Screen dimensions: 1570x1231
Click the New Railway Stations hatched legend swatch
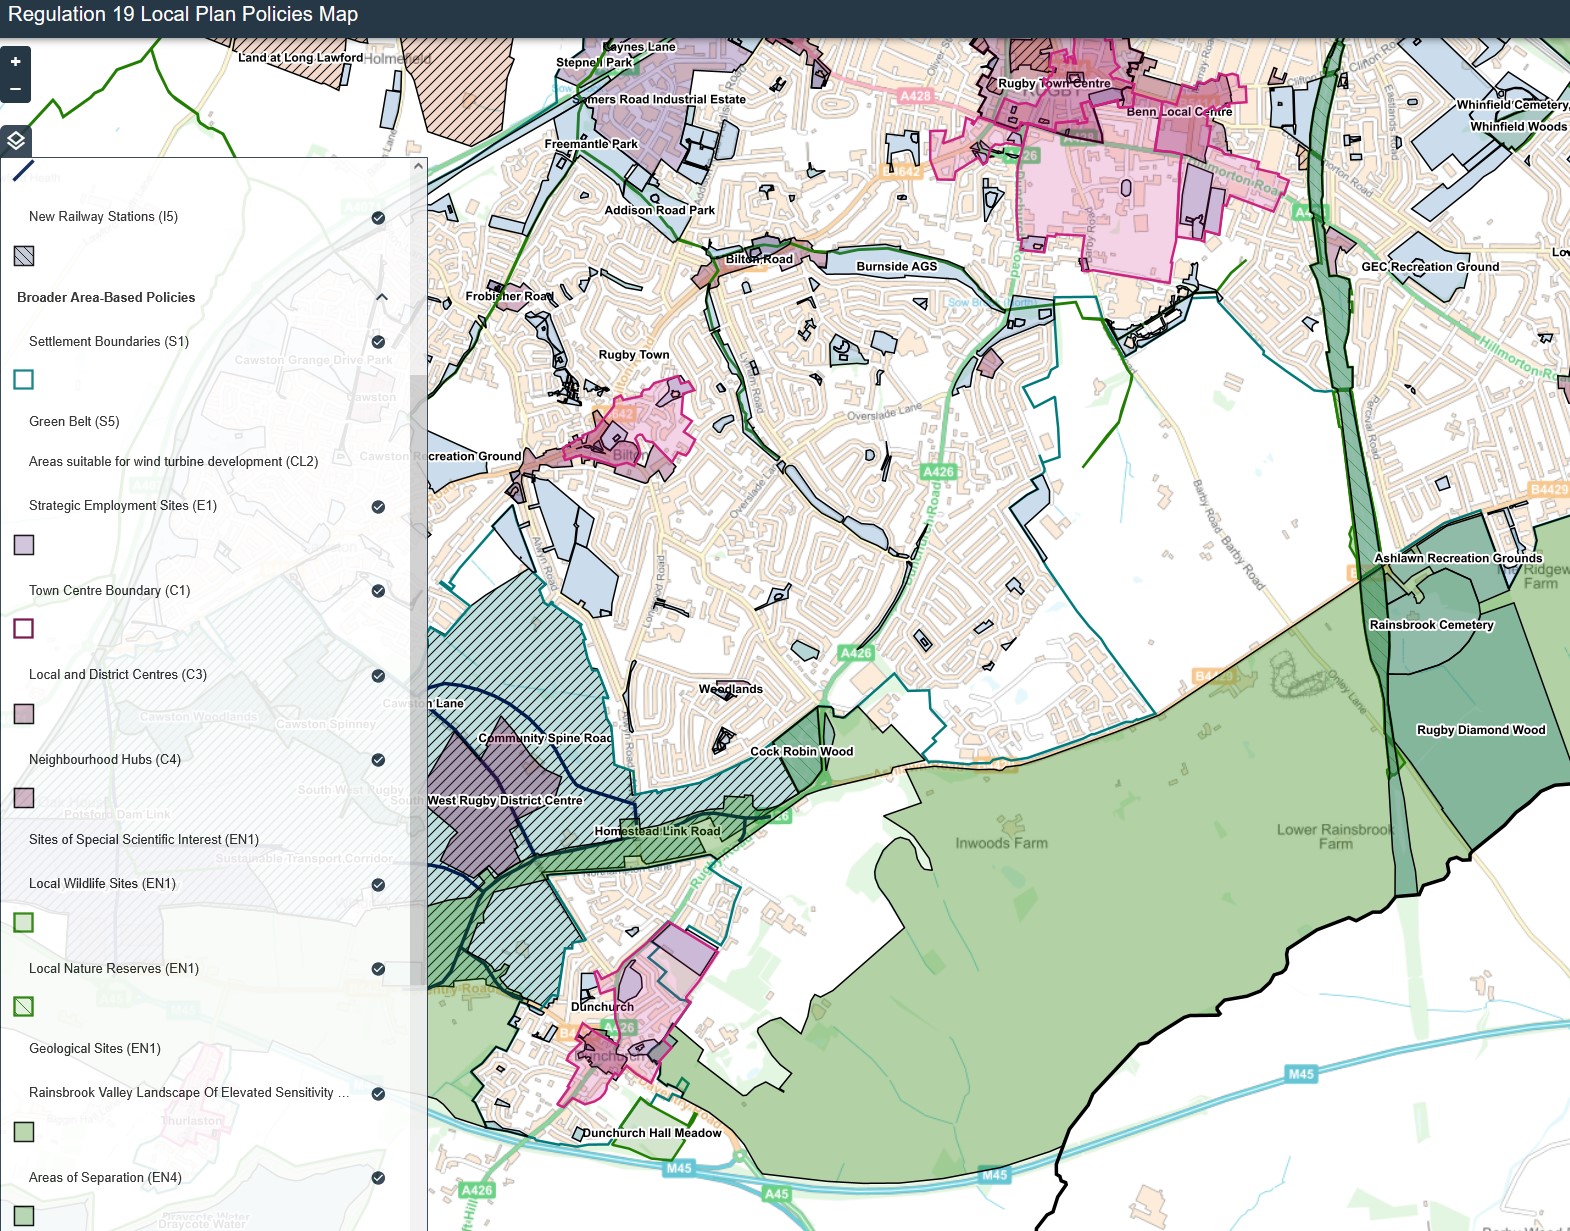click(24, 256)
